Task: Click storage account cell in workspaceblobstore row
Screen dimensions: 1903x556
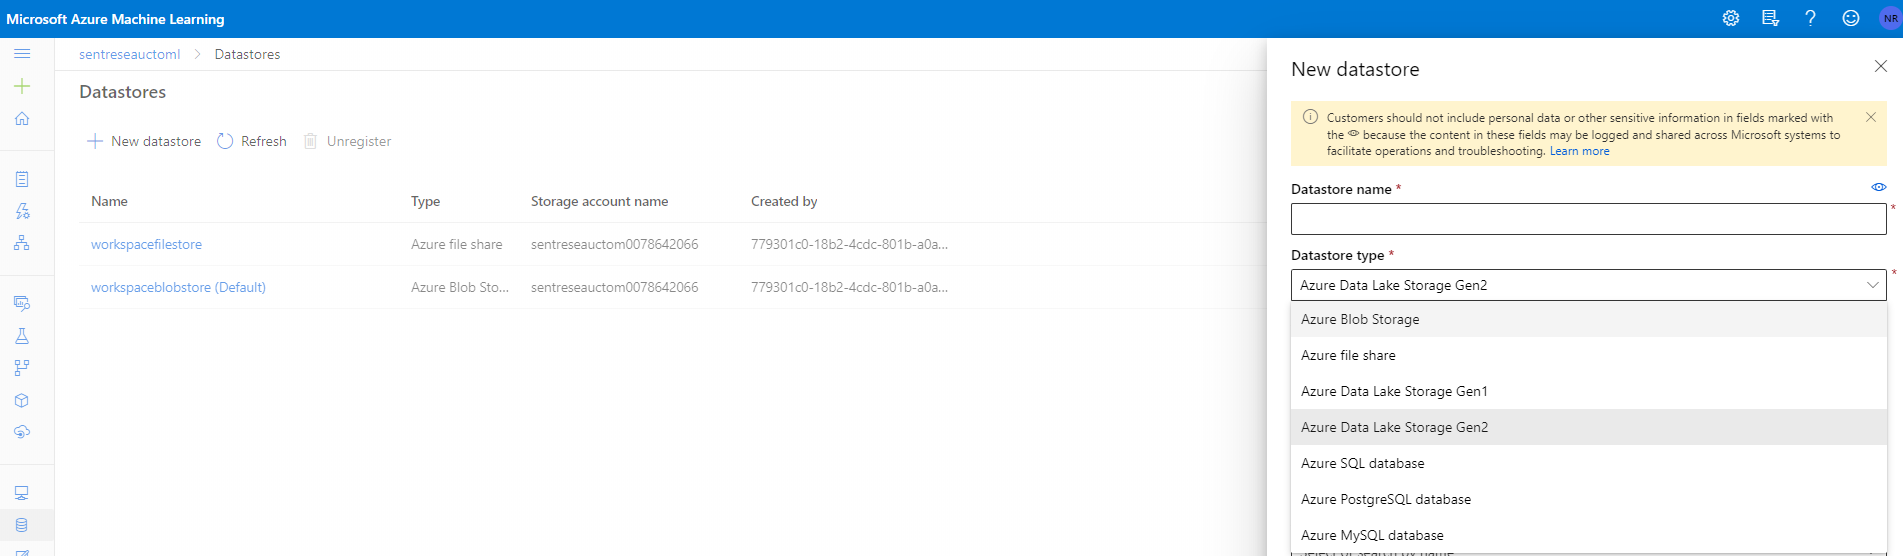Action: pos(614,287)
